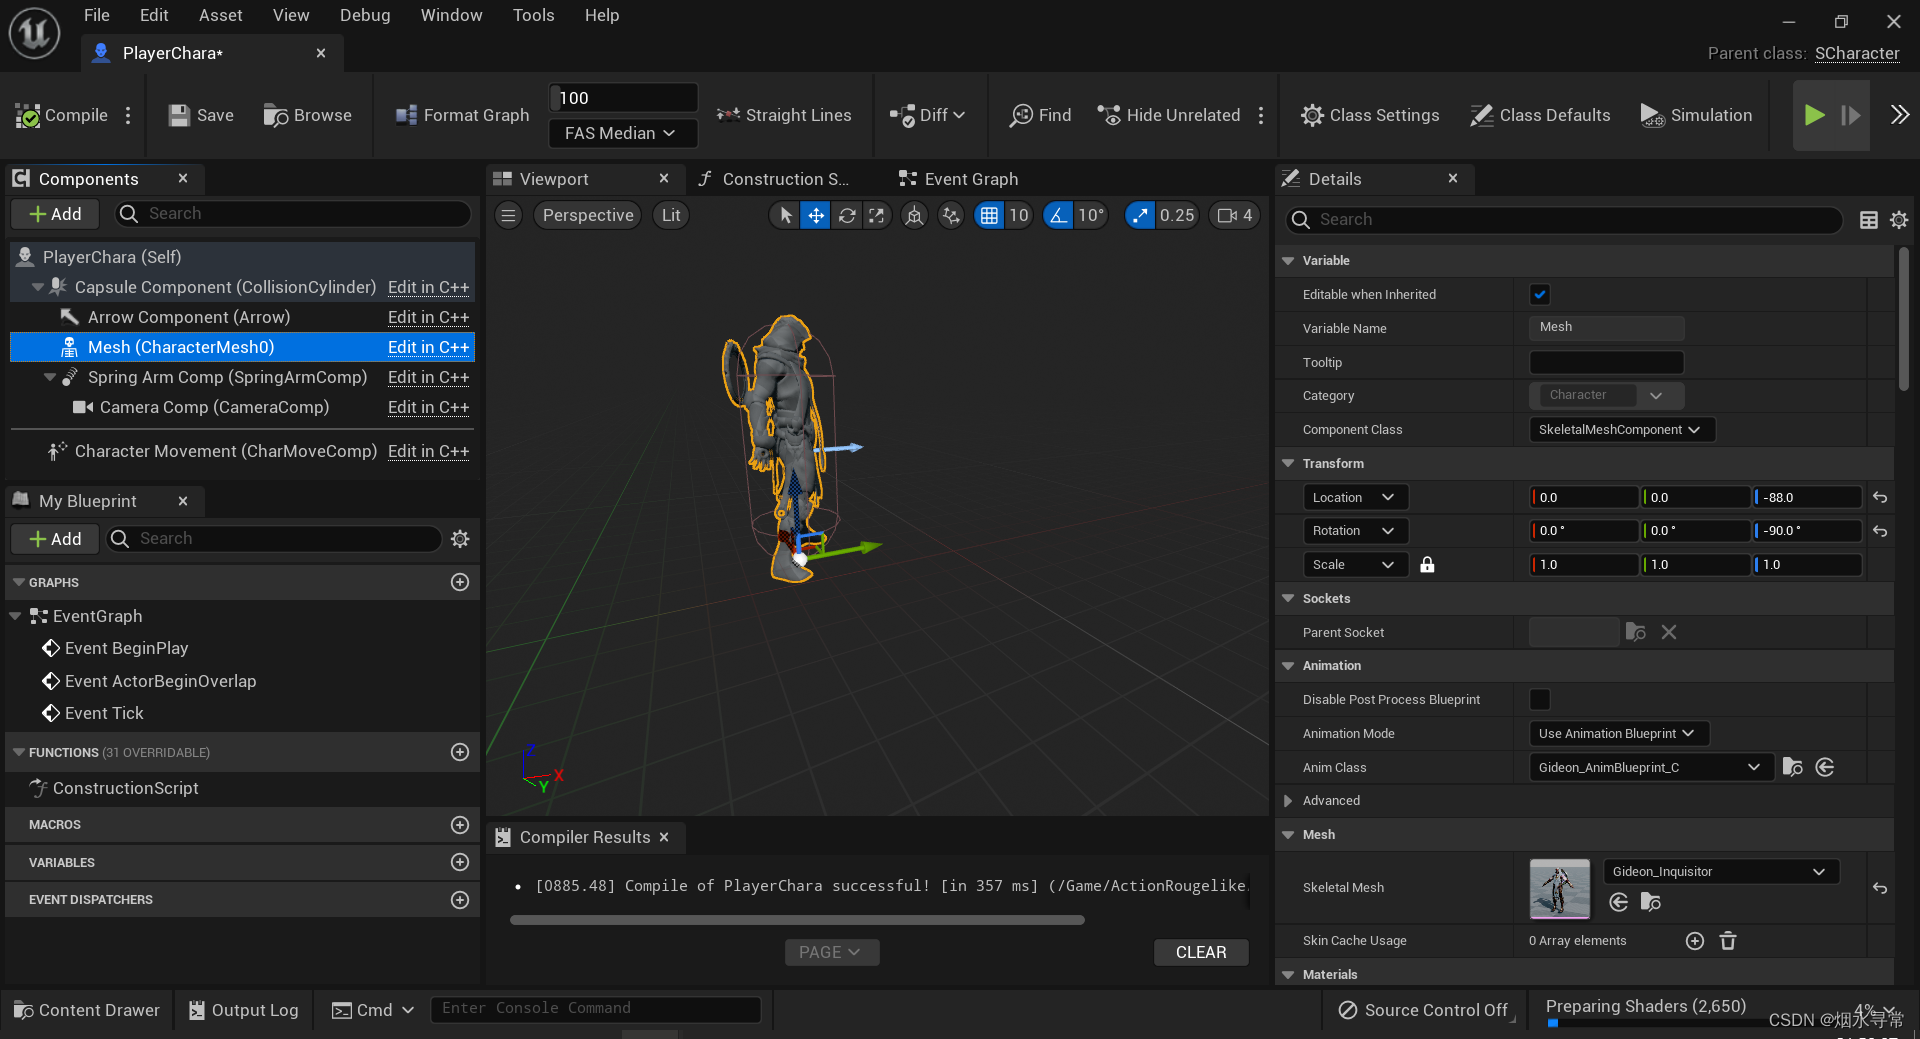Open the Tools menu
This screenshot has width=1920, height=1039.
pos(533,15)
